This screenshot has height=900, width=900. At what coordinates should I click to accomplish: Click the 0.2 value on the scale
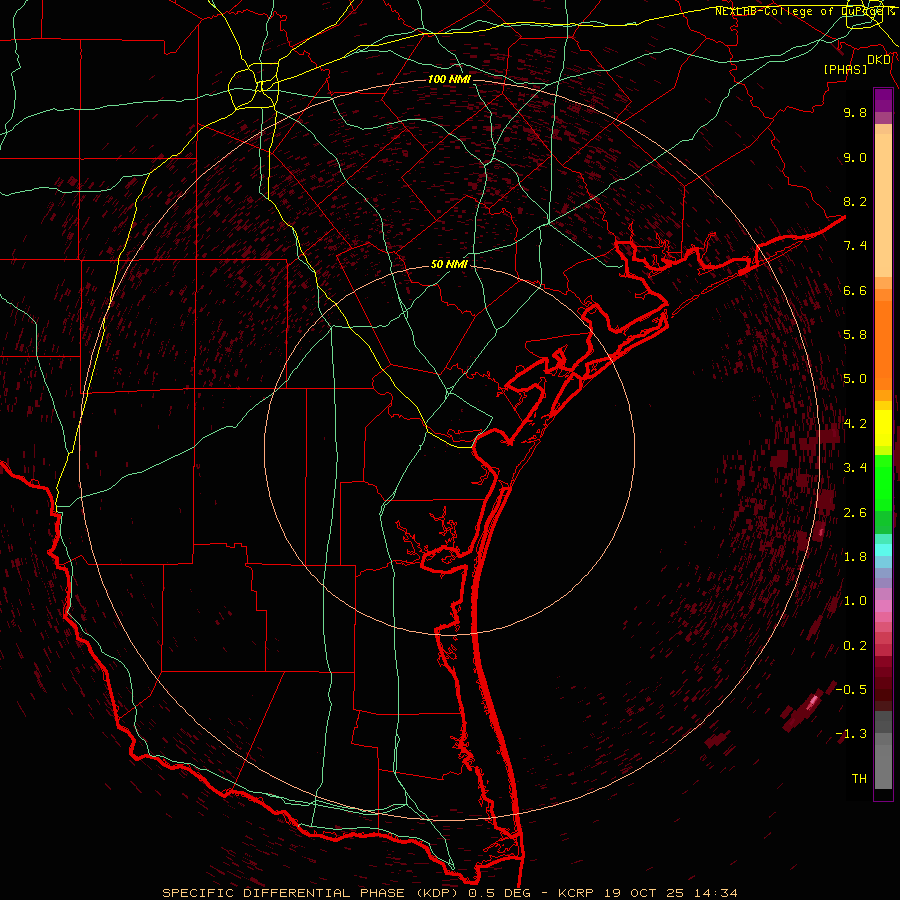[855, 646]
